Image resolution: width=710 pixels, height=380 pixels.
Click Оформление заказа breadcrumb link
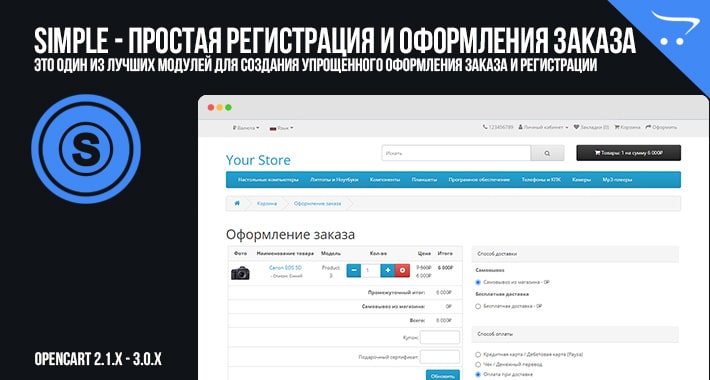[317, 204]
